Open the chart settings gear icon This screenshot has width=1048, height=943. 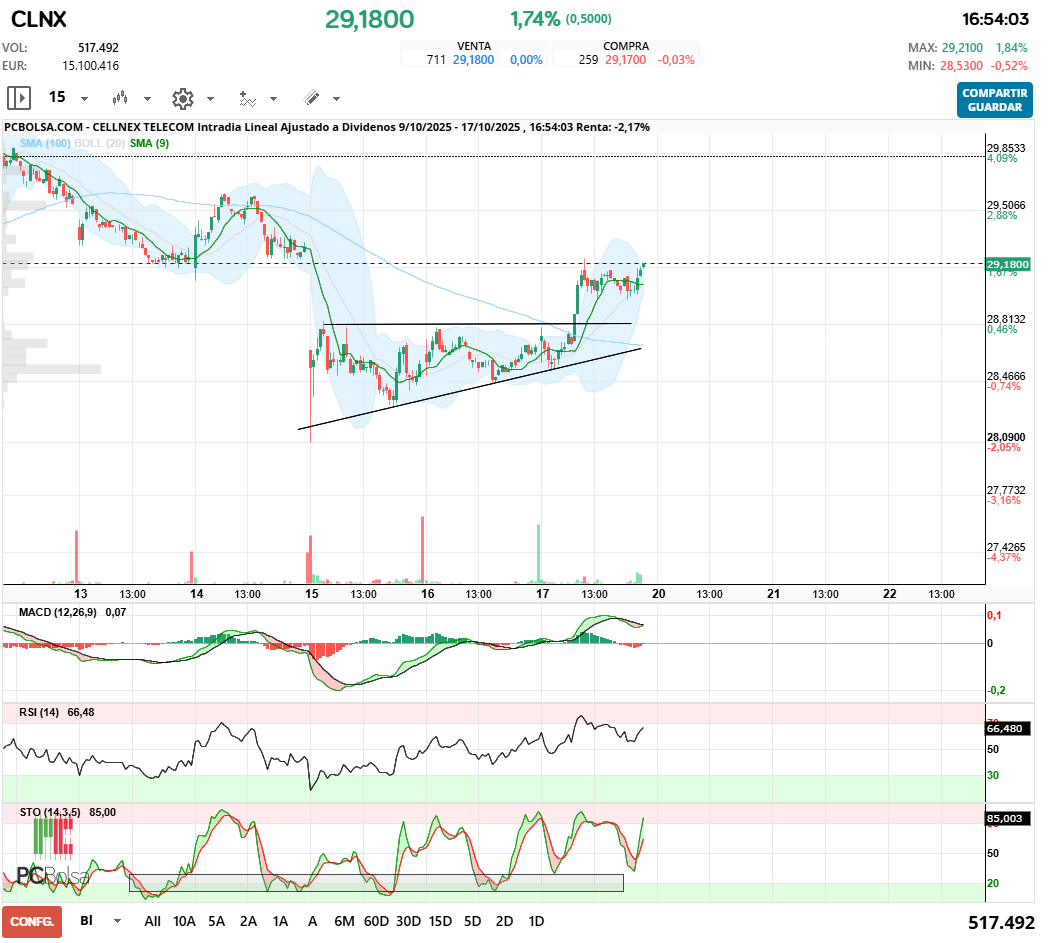coord(182,98)
